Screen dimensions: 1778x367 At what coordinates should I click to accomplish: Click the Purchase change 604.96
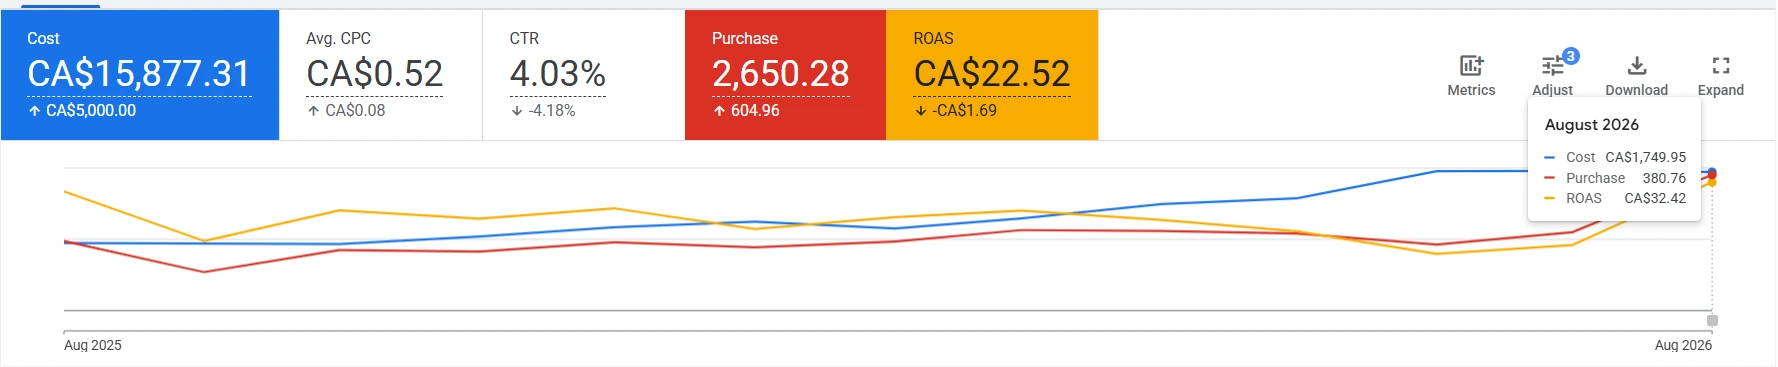[755, 111]
